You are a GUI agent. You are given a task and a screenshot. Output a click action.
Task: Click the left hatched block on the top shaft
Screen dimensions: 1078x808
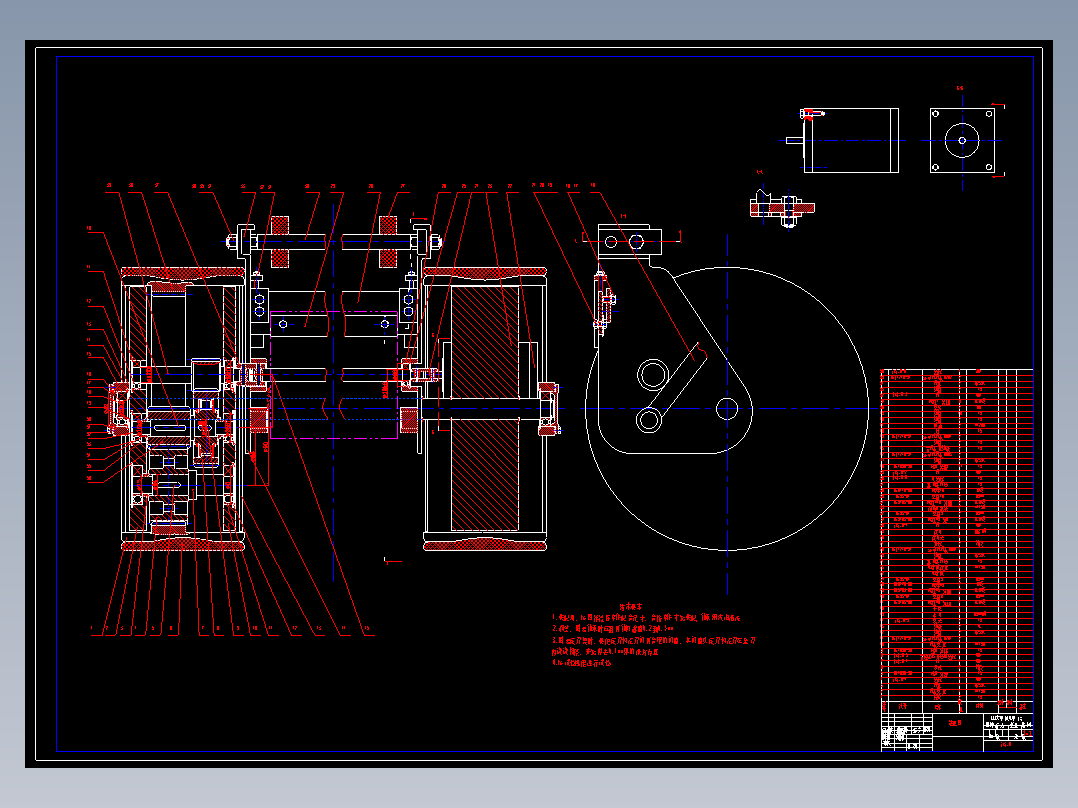click(280, 241)
